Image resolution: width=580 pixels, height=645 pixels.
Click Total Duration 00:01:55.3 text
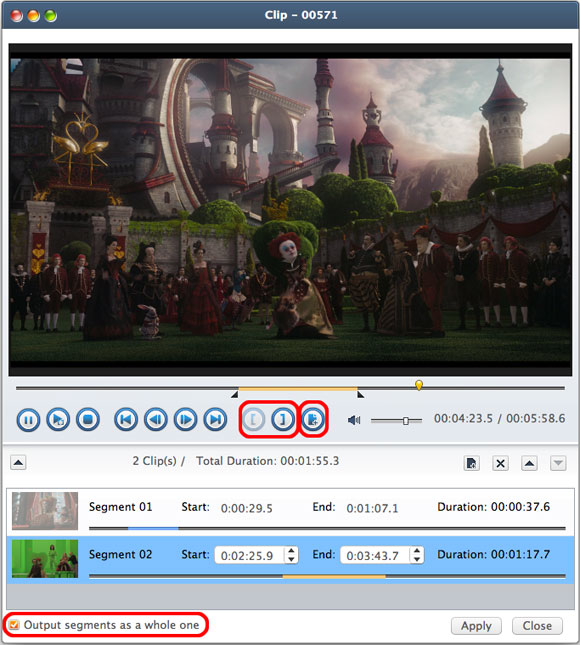click(x=267, y=461)
